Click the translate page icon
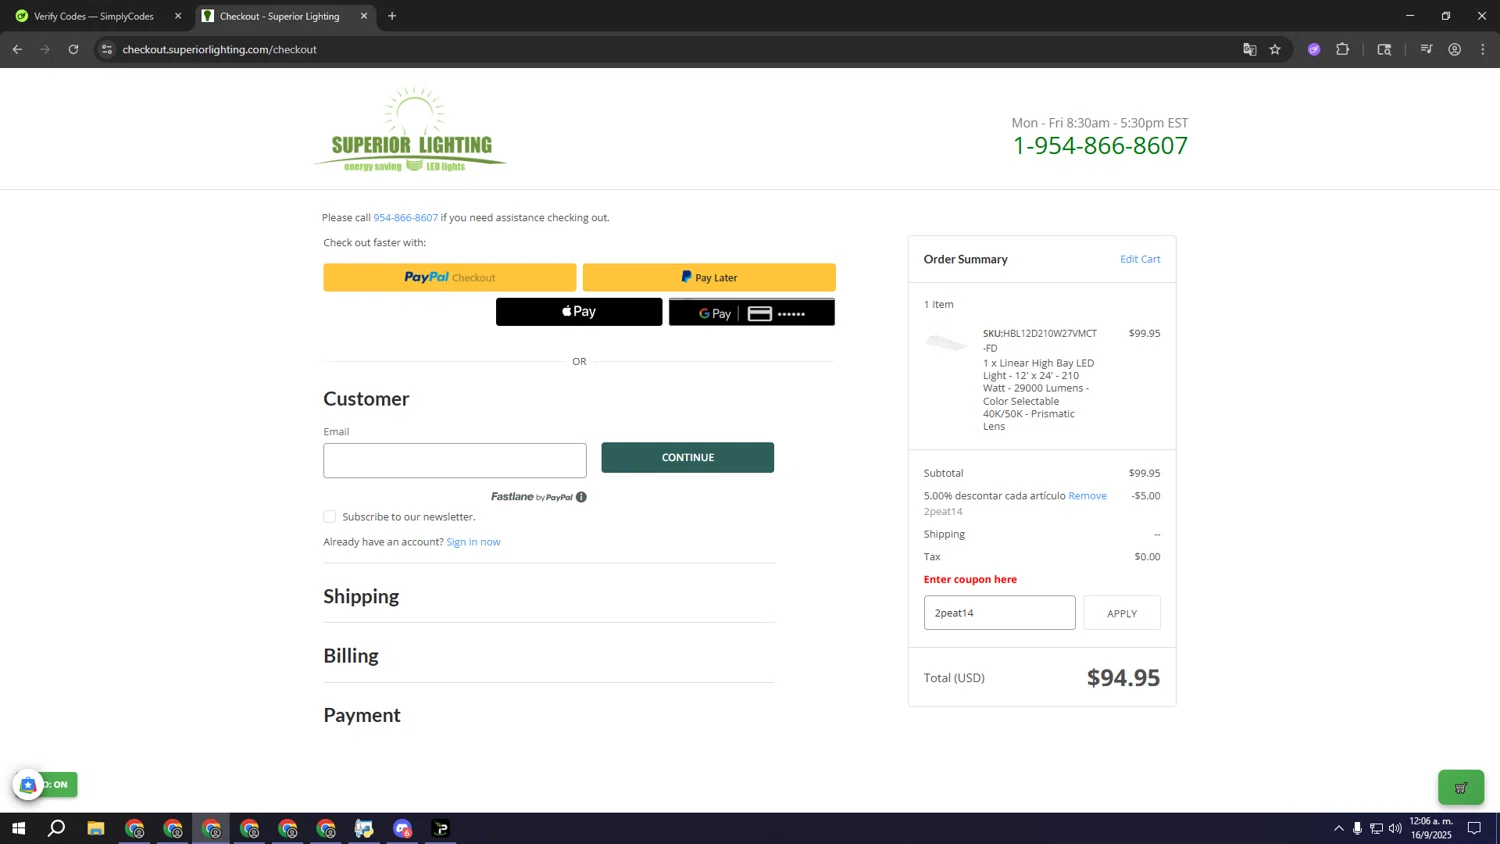1500x844 pixels. point(1249,49)
